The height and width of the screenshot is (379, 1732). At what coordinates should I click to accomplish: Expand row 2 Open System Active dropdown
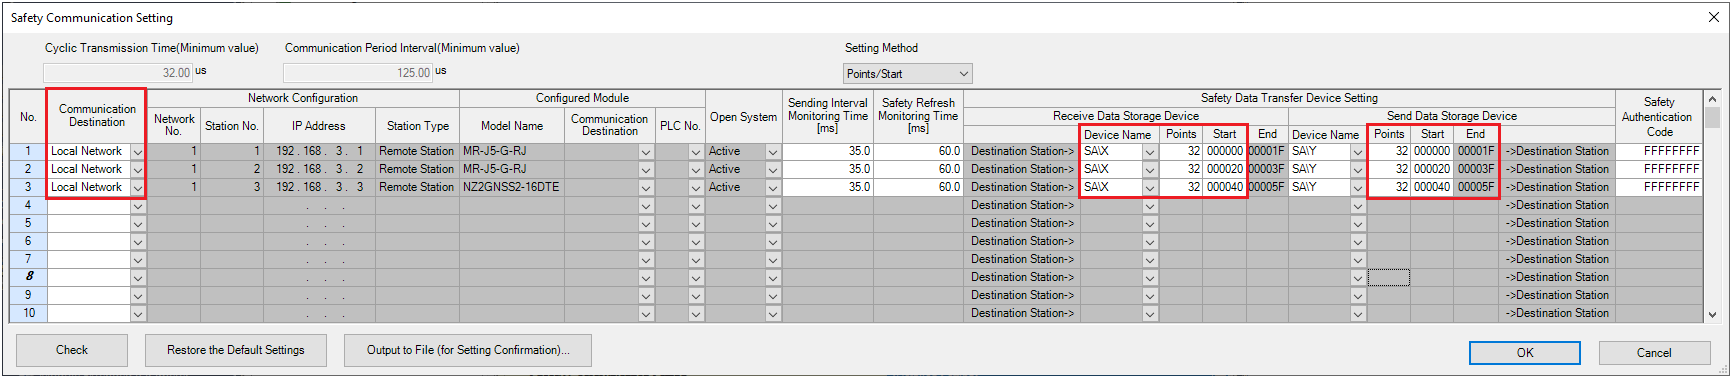tap(772, 170)
